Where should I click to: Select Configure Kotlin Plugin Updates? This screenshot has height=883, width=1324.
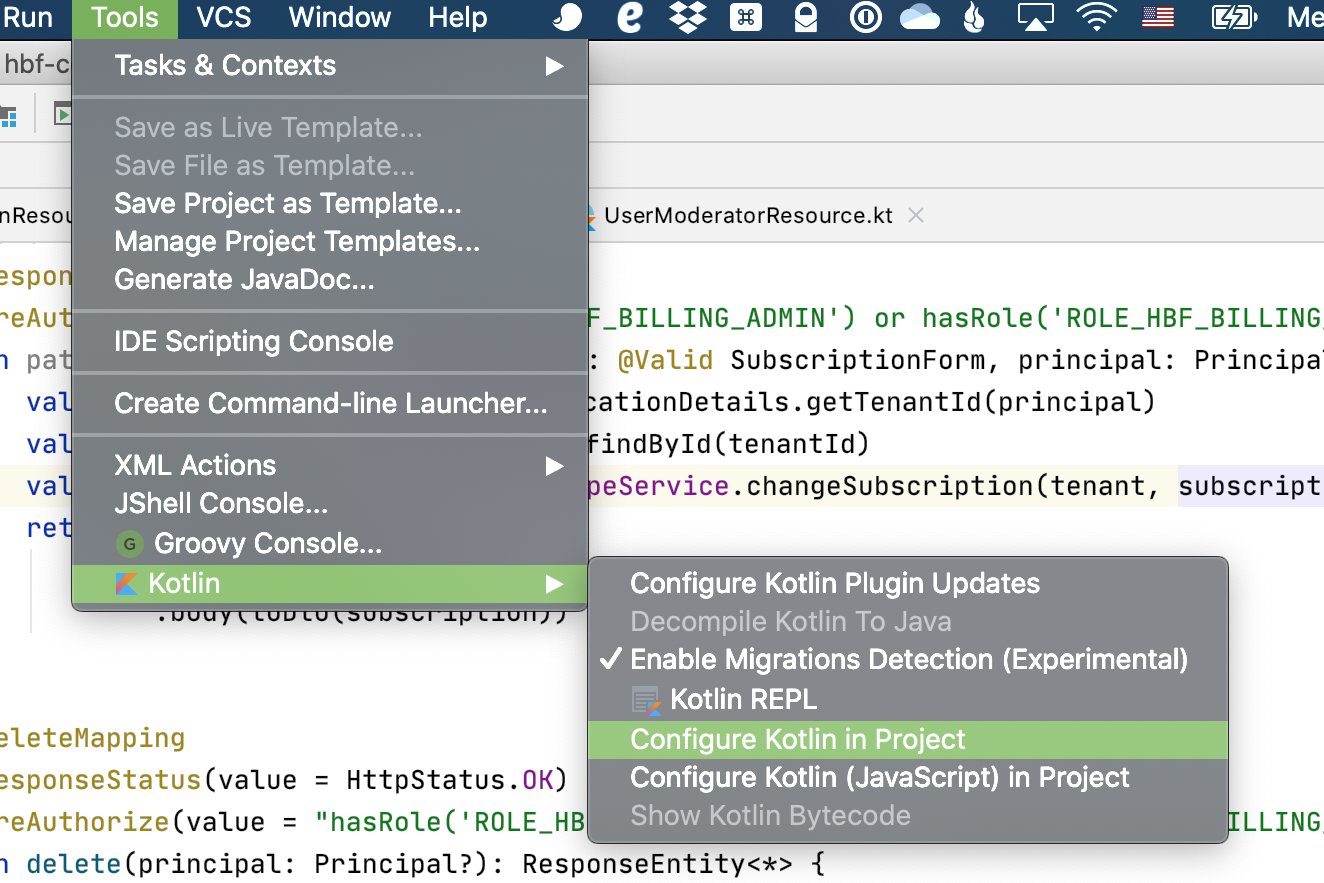coord(908,584)
